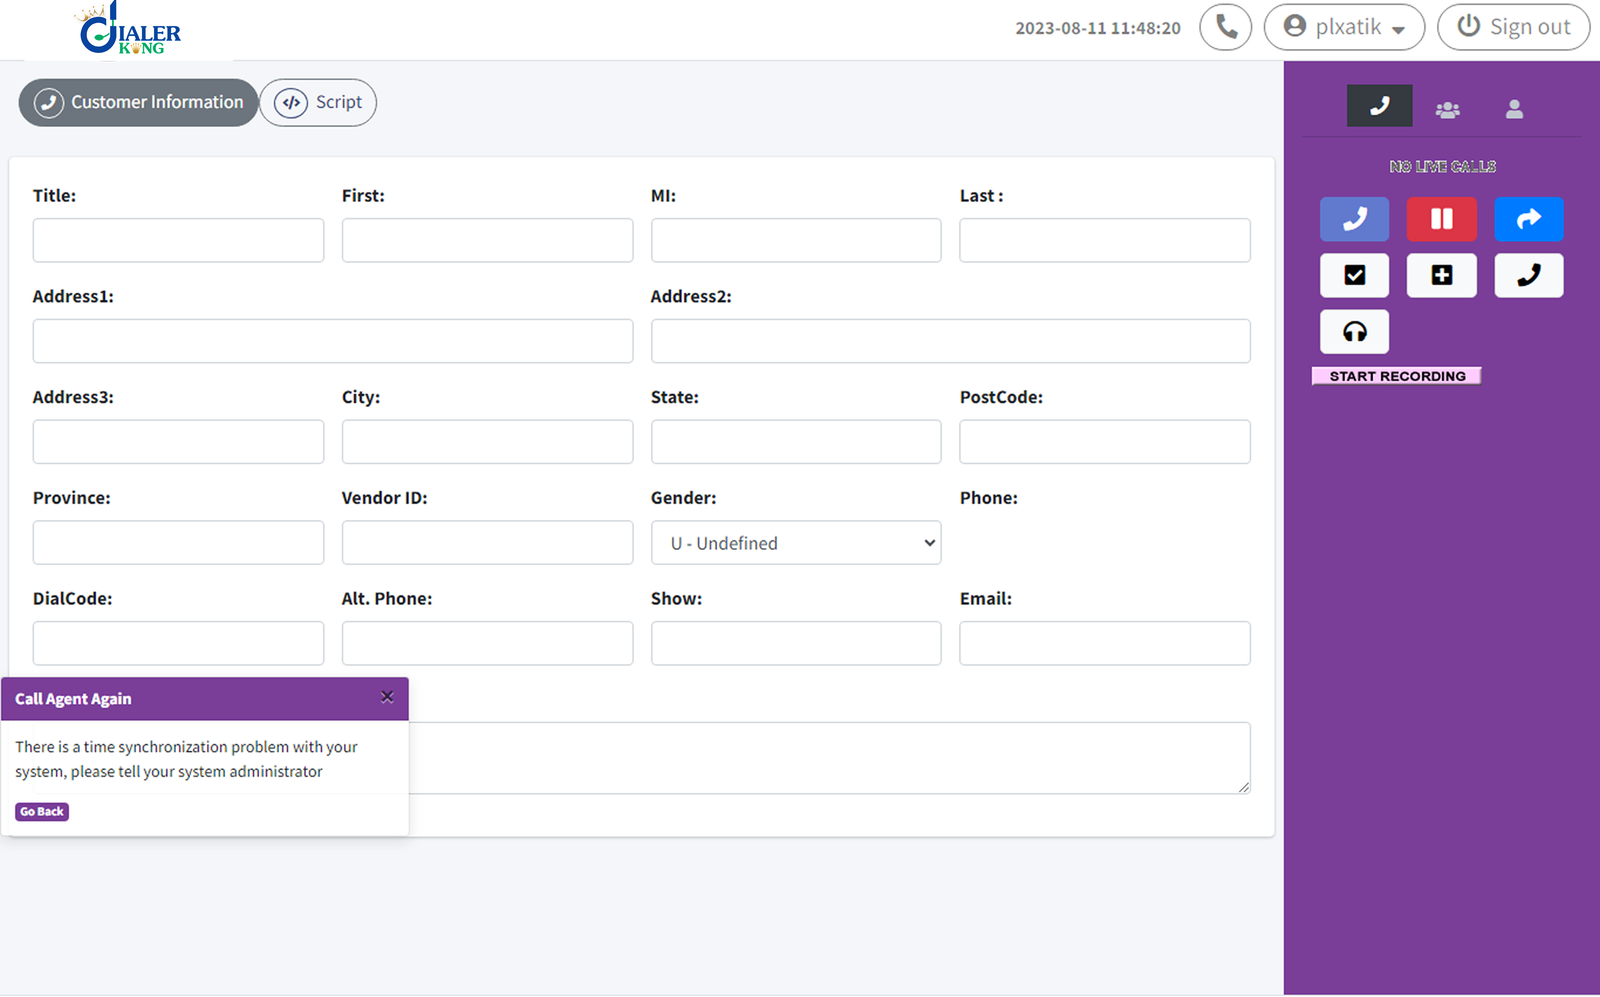Click the Sign out button
The height and width of the screenshot is (997, 1600).
pos(1513,27)
